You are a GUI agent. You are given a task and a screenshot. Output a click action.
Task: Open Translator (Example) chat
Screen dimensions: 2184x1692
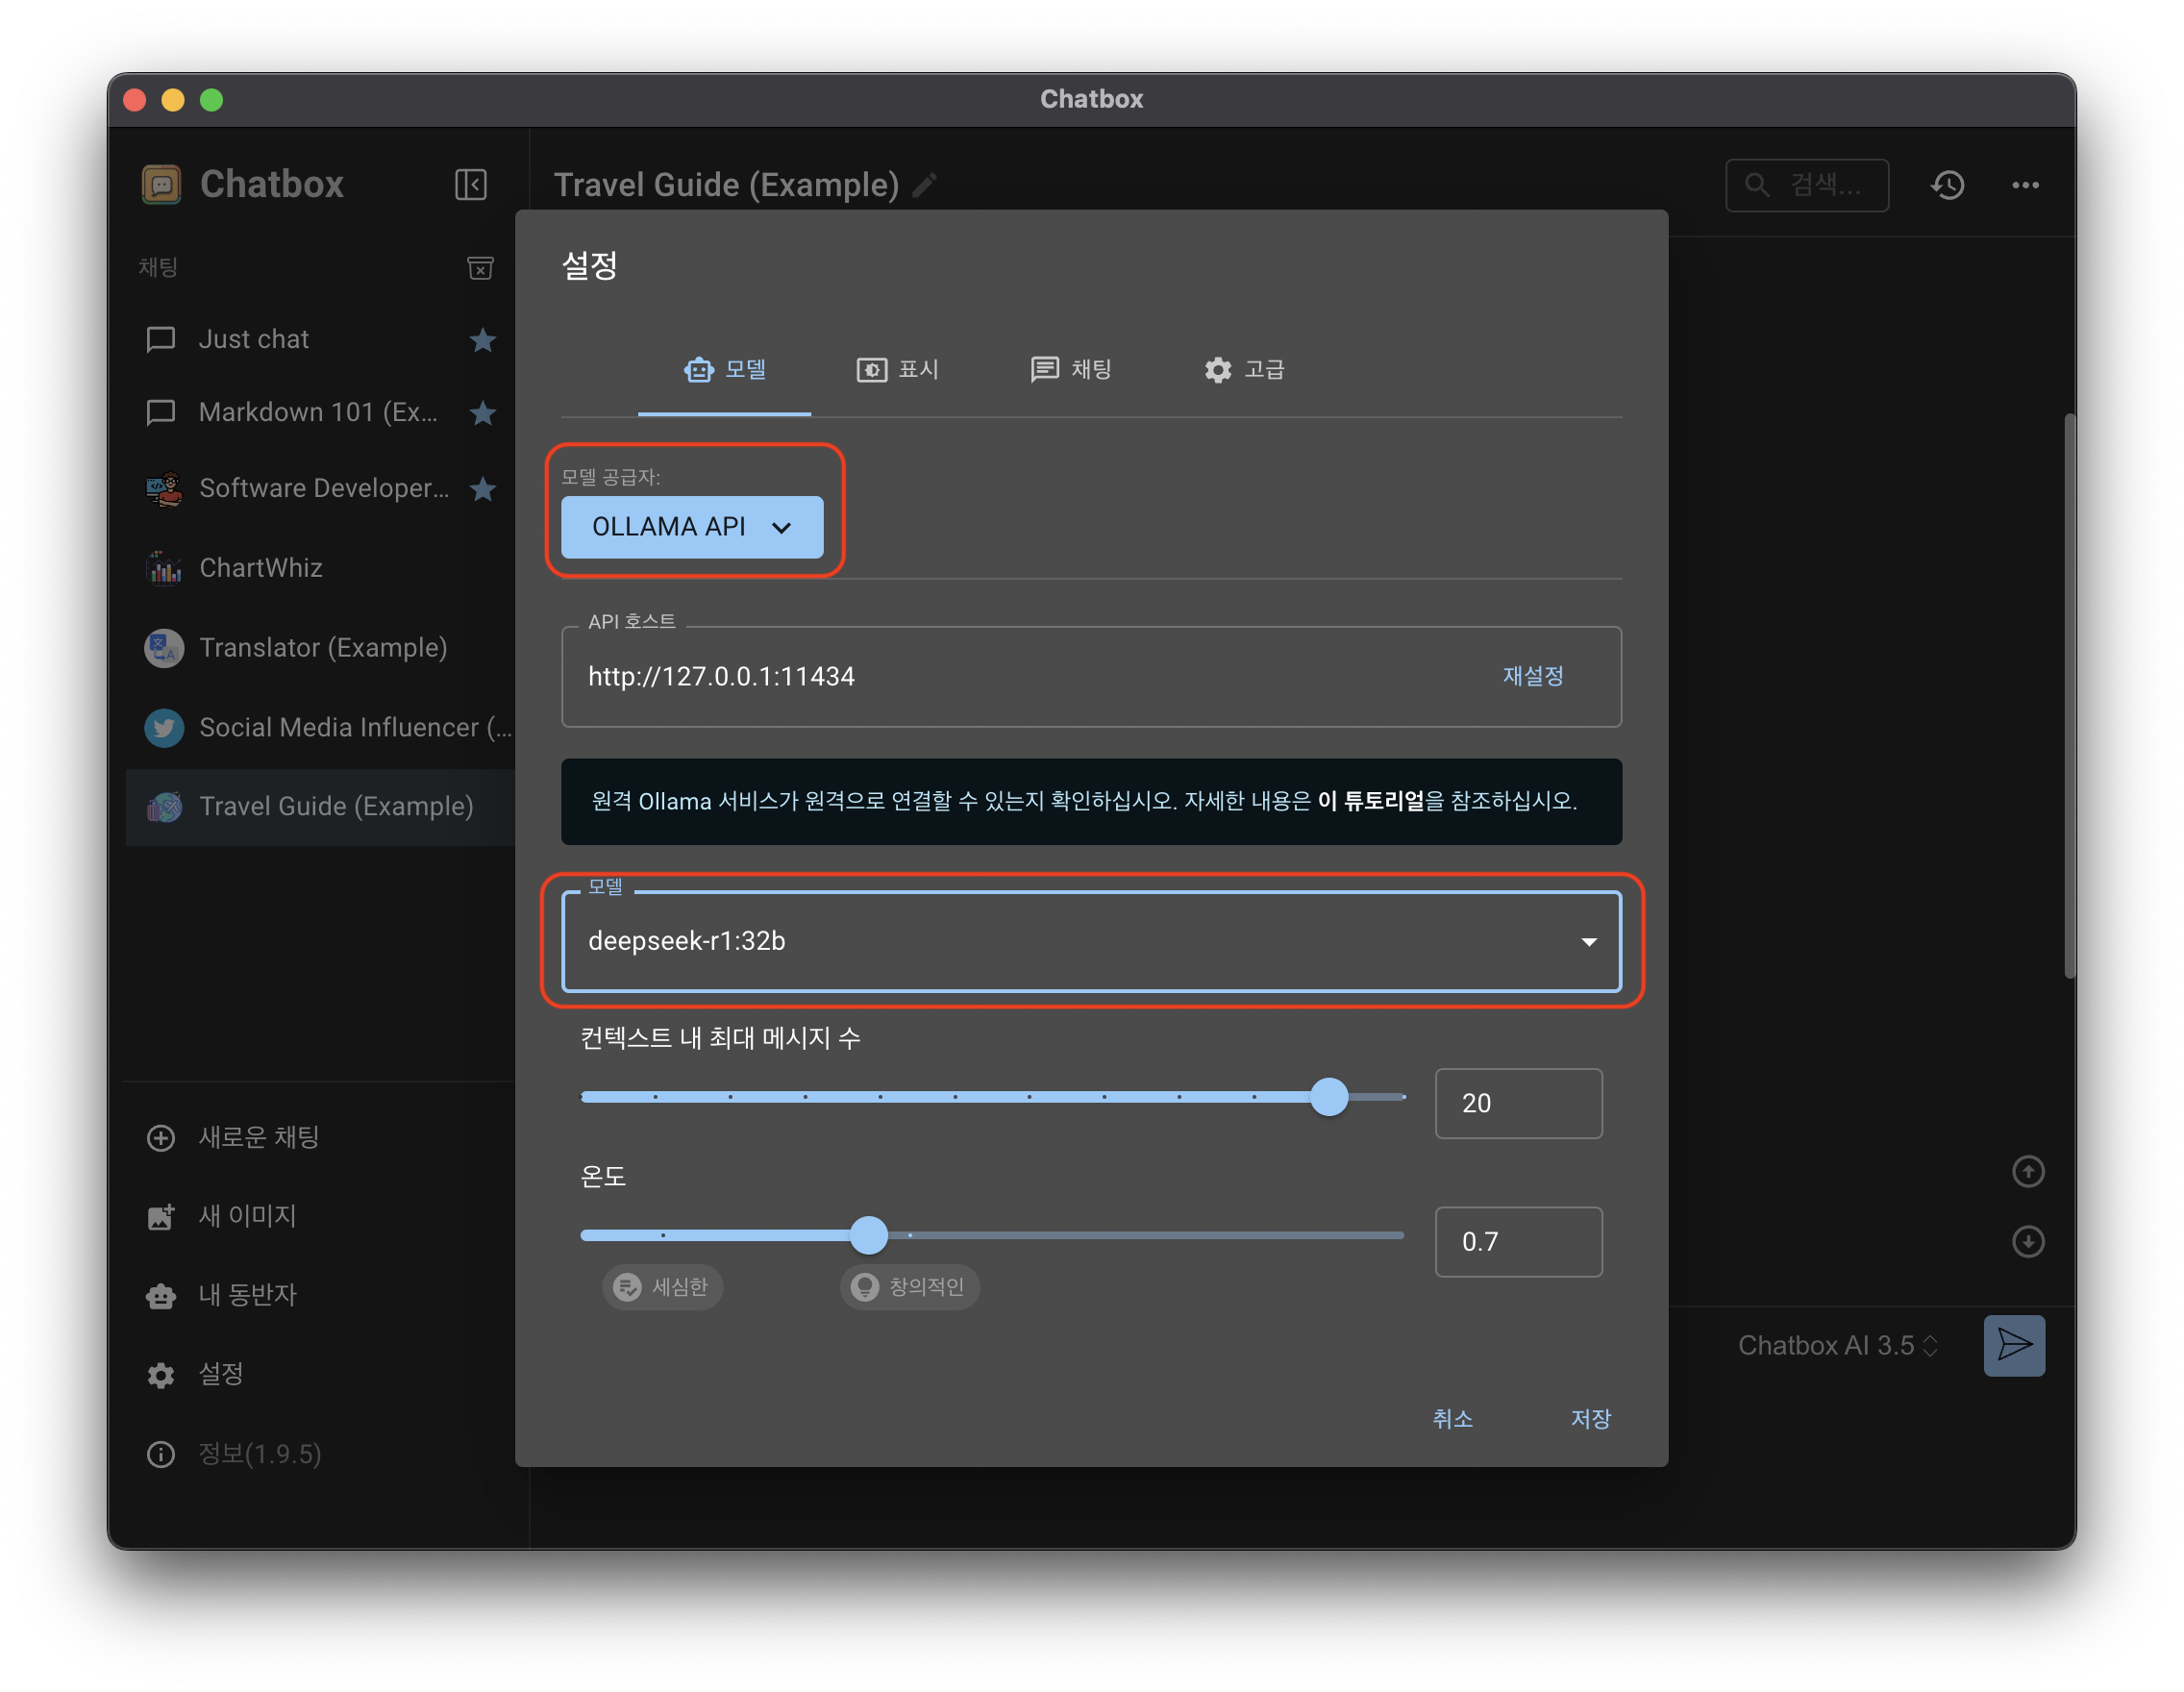pyautogui.click(x=320, y=648)
